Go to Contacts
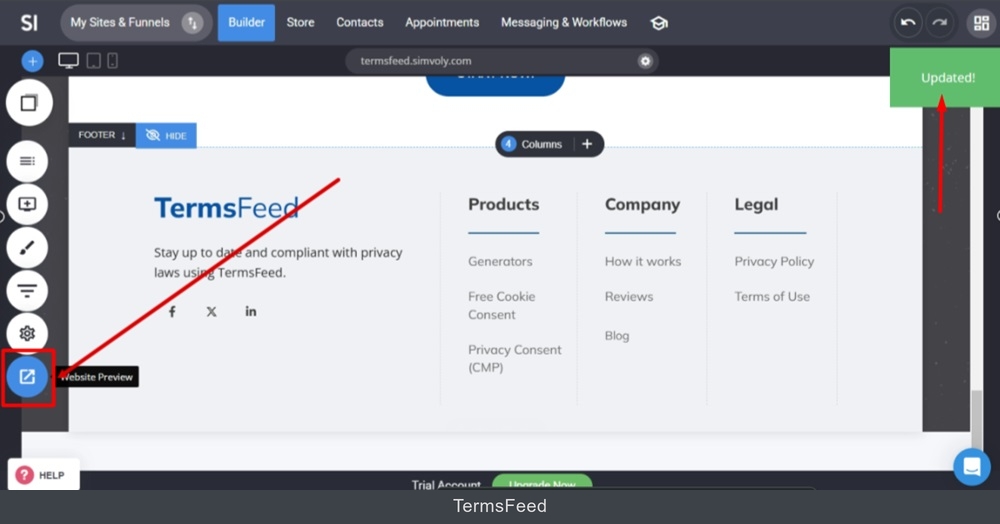Viewport: 1000px width, 524px height. tap(360, 23)
